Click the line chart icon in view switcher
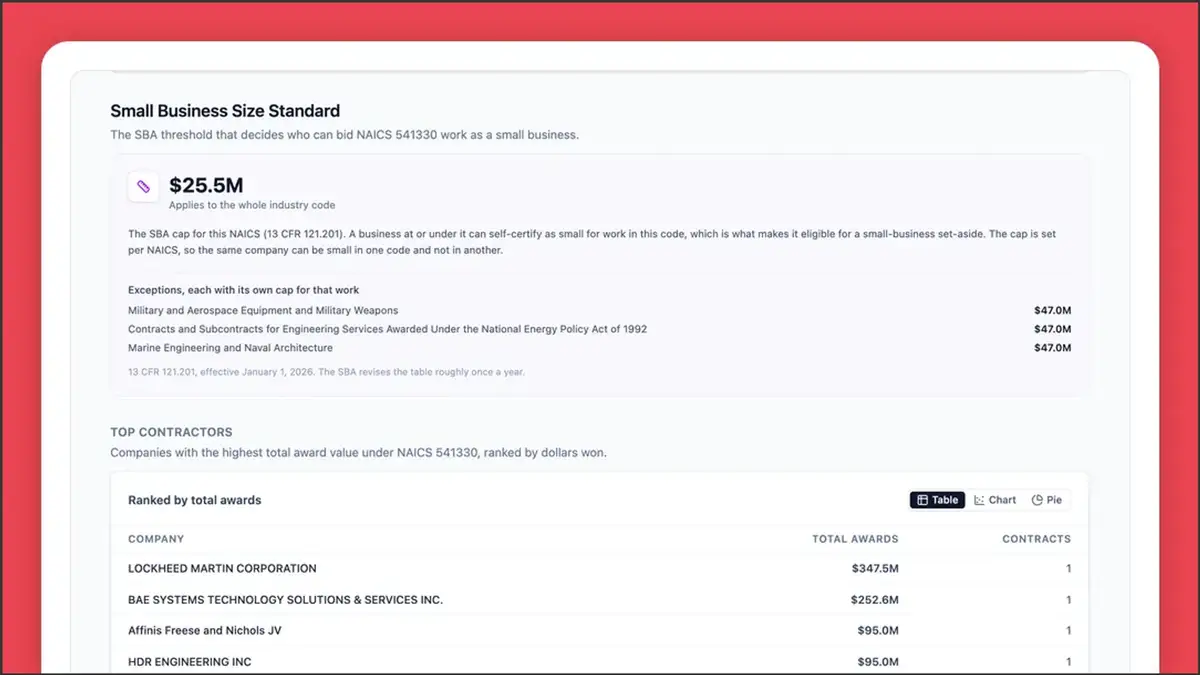Screen dimensions: 1200x675 coord(980,500)
